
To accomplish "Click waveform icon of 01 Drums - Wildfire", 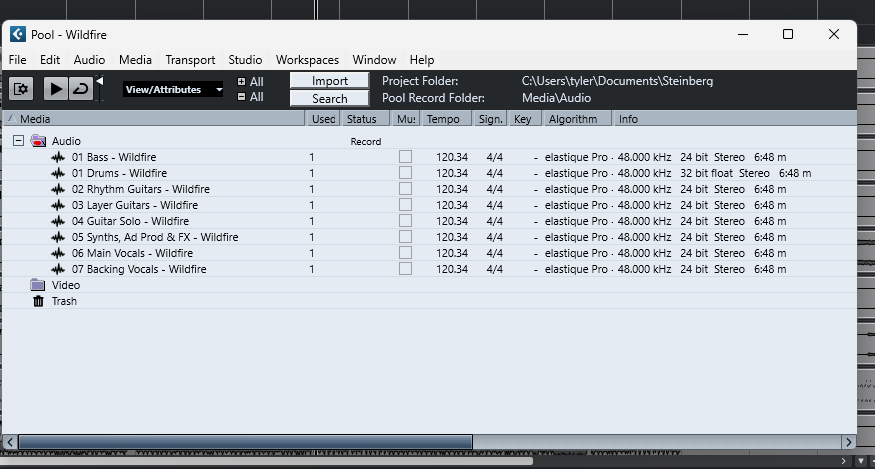I will click(x=58, y=173).
